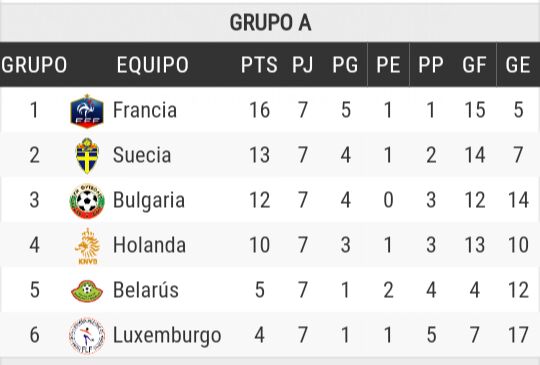The image size is (540, 365).
Task: Click the GRUPO A title bar
Action: click(x=270, y=23)
